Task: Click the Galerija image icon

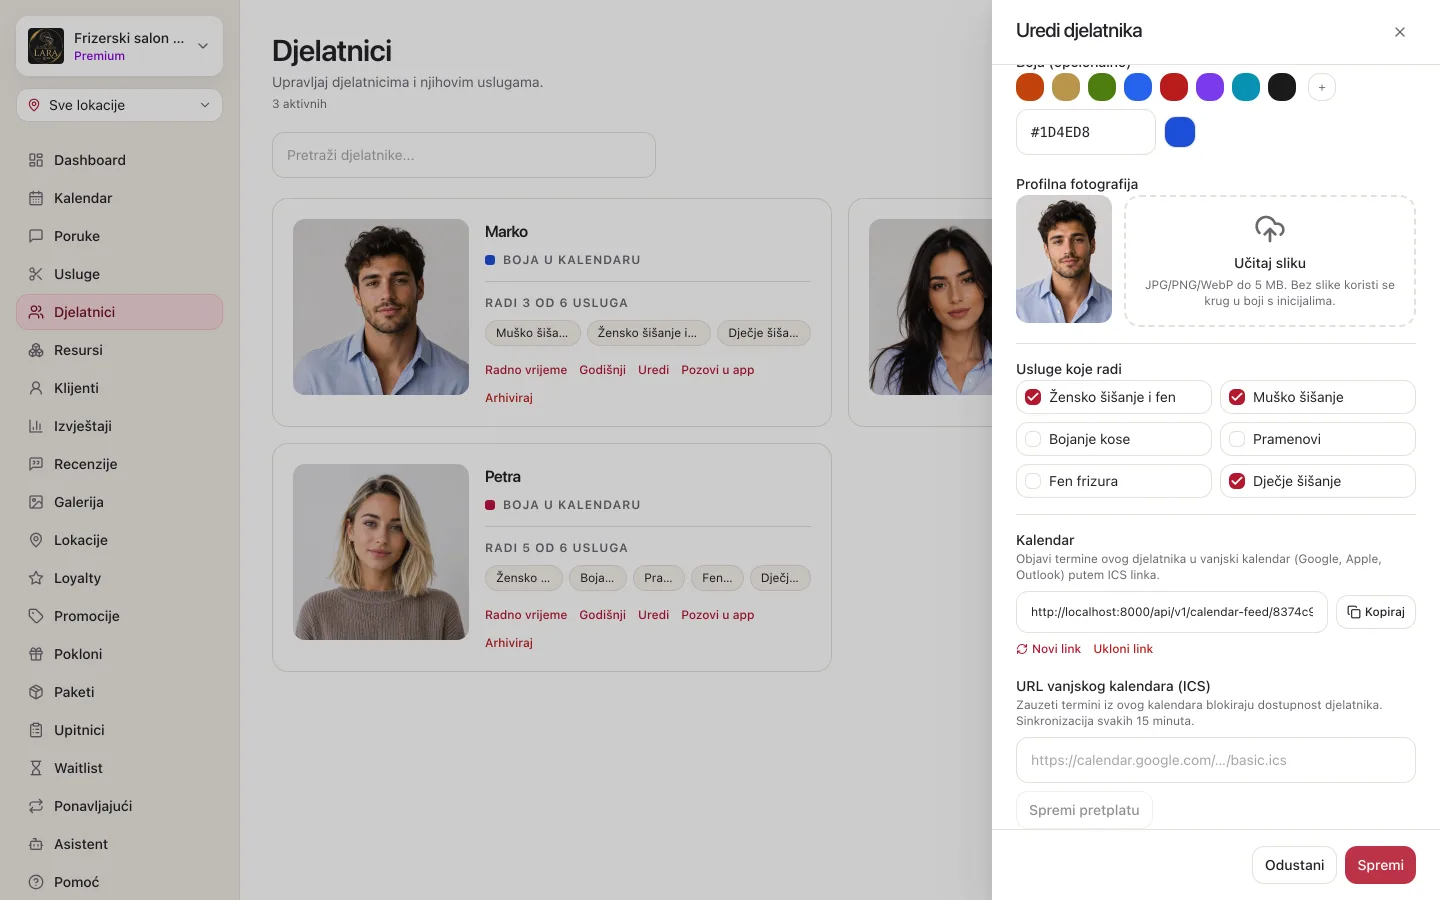Action: (36, 502)
